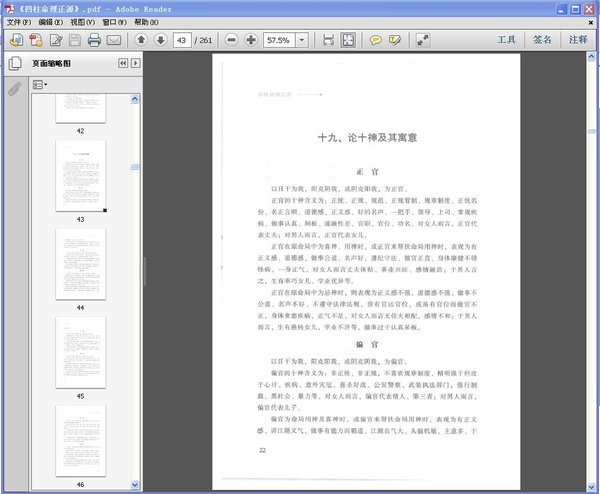Expand thumbnails panel with right arrow
The height and width of the screenshot is (494, 600).
click(135, 63)
